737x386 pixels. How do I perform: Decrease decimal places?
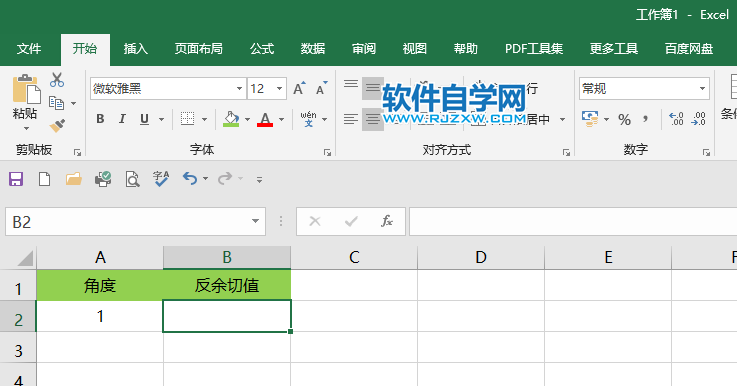(x=698, y=119)
